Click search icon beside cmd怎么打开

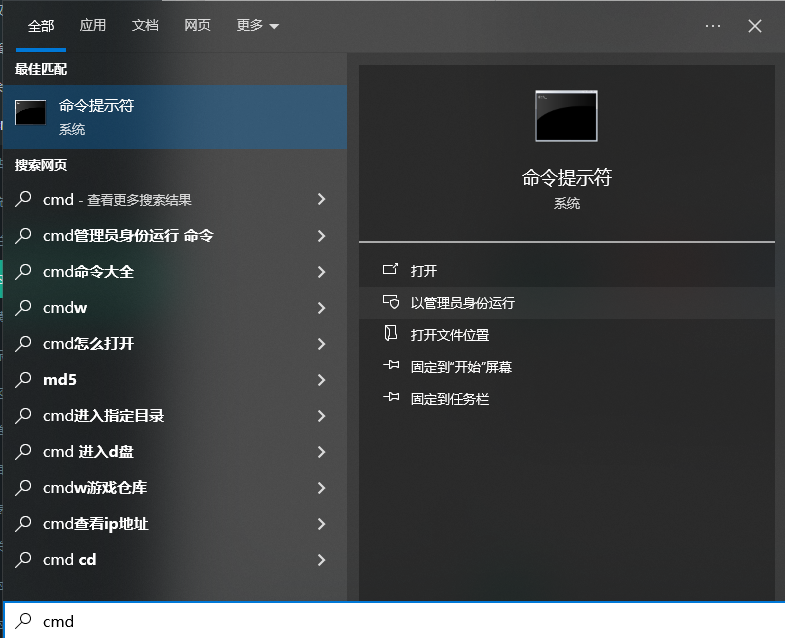click(x=23, y=344)
